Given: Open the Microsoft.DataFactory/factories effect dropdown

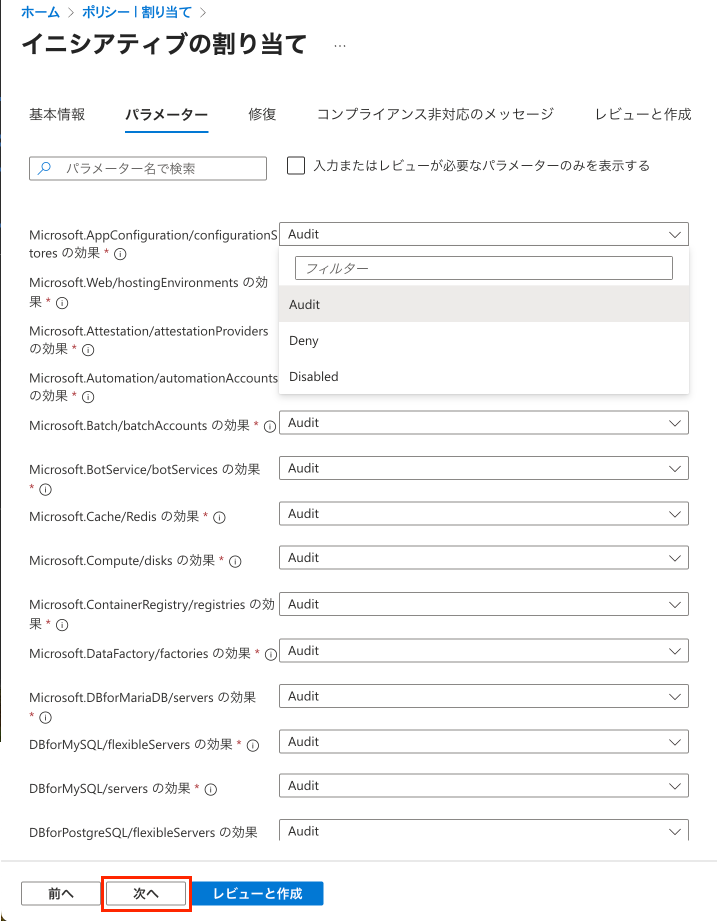Looking at the screenshot, I should (x=484, y=651).
